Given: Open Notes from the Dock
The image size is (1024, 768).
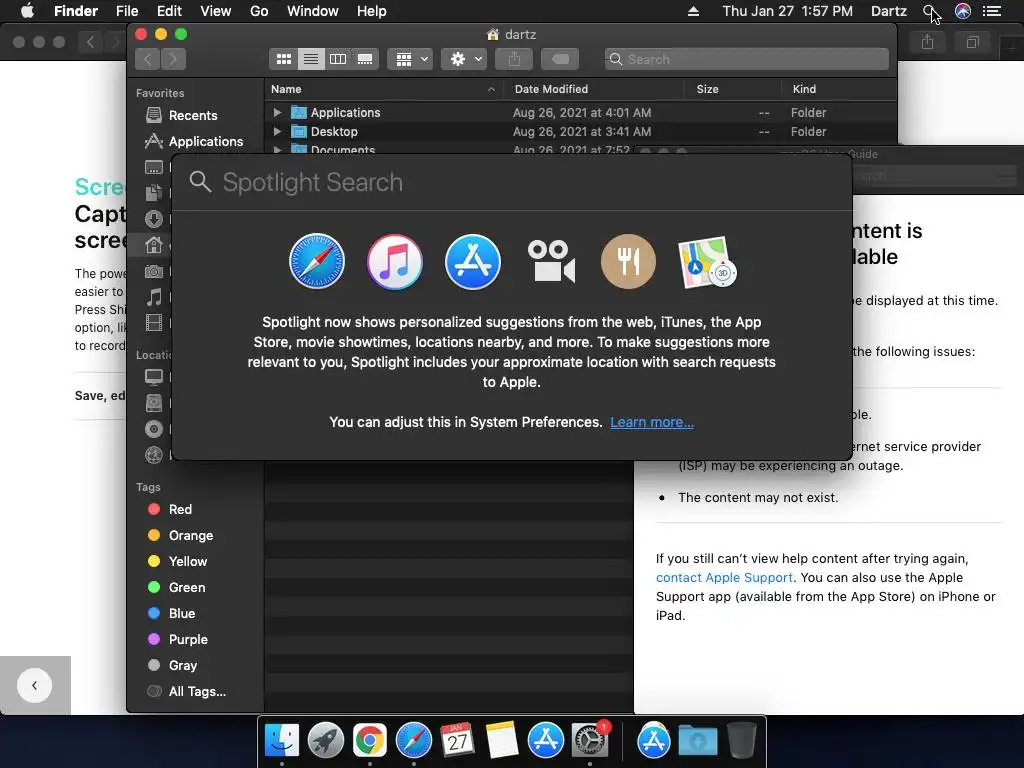Looking at the screenshot, I should coord(502,741).
